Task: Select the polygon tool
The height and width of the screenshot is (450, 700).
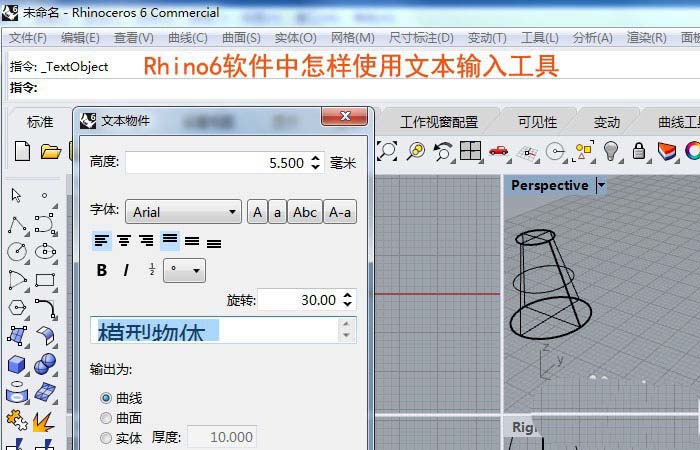Action: tap(17, 308)
